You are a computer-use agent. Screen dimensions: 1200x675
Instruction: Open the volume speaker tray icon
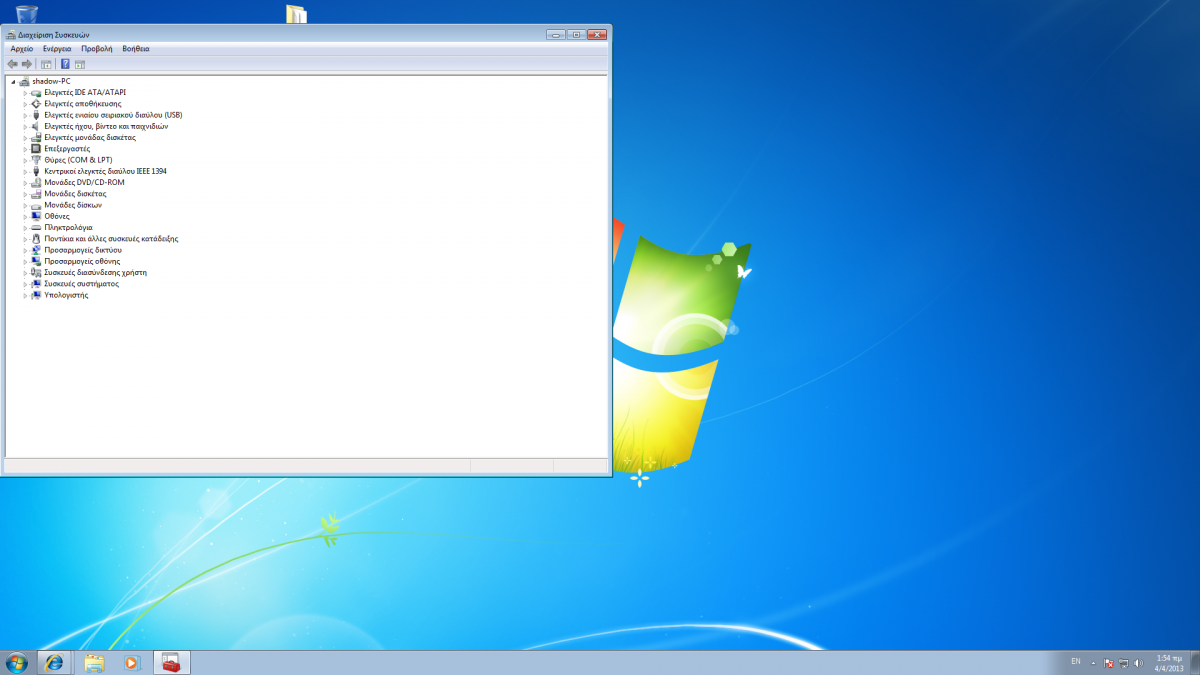click(1138, 662)
